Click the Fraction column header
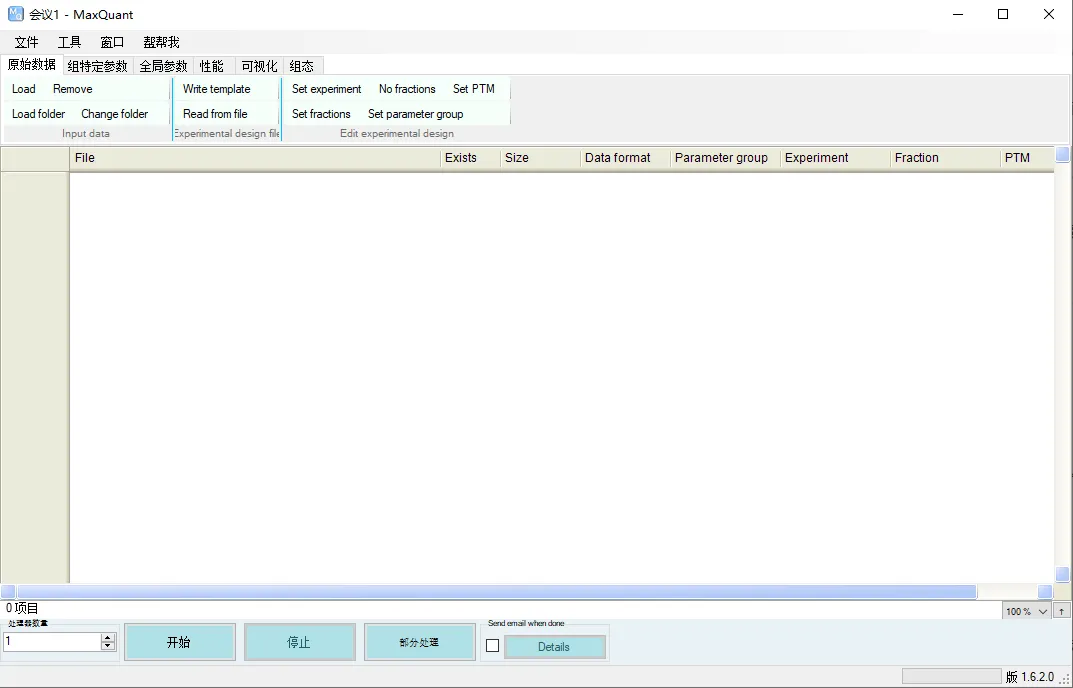The image size is (1073, 688). [x=945, y=158]
